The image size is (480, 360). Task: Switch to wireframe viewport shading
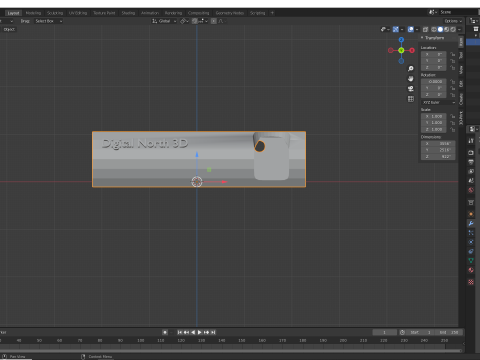click(x=434, y=29)
